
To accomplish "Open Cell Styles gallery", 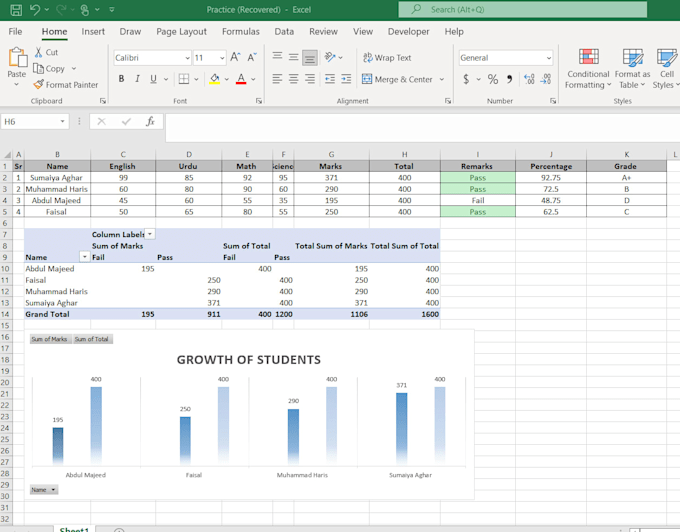I will 666,69.
